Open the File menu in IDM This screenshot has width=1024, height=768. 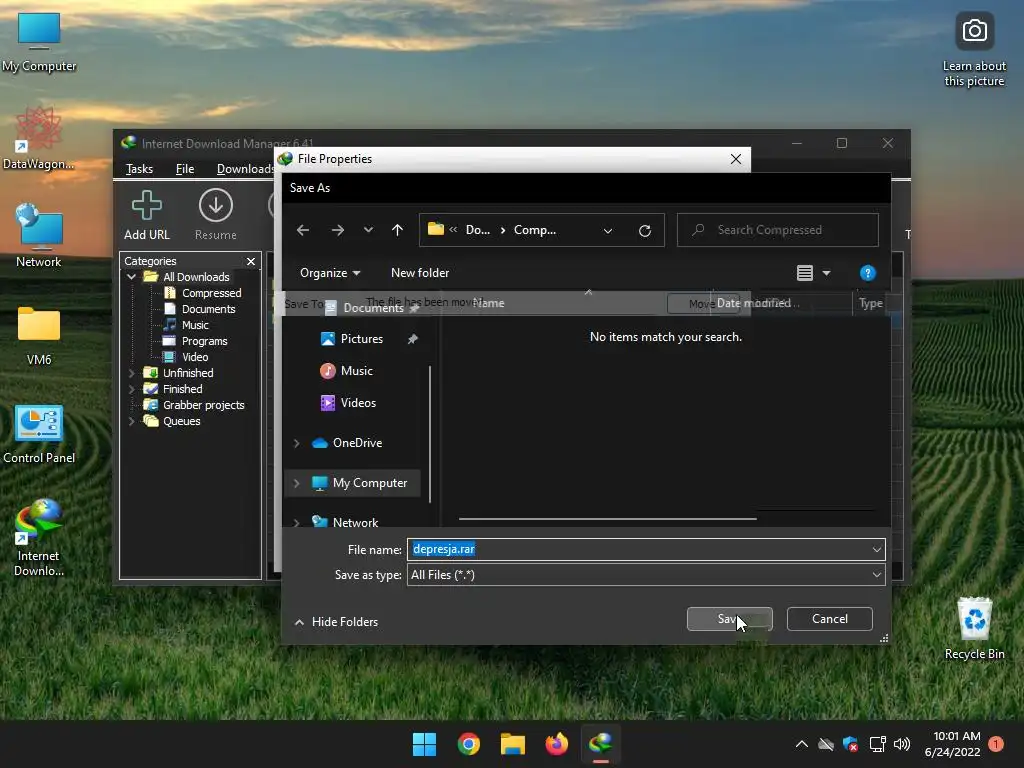tap(185, 169)
